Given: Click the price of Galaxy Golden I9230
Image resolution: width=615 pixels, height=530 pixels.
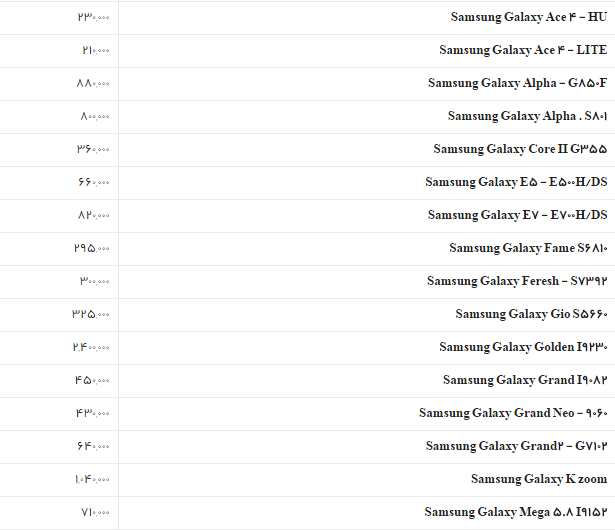Looking at the screenshot, I should pos(91,347).
